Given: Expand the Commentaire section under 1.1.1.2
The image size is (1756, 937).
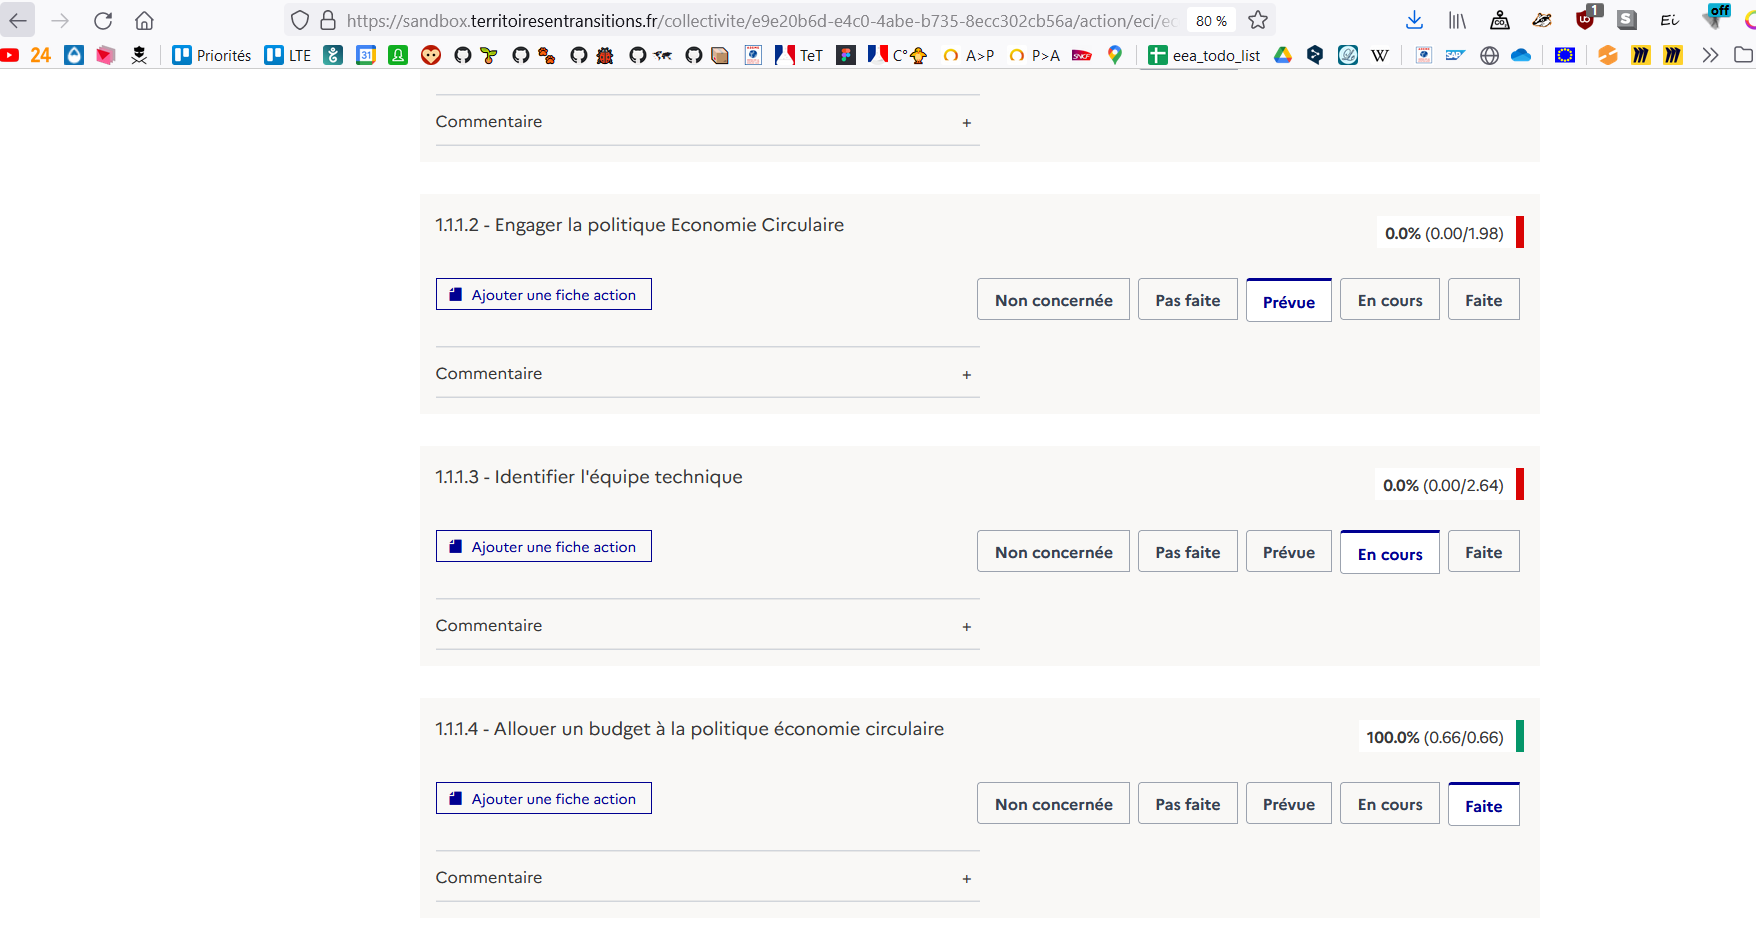Looking at the screenshot, I should pos(966,374).
